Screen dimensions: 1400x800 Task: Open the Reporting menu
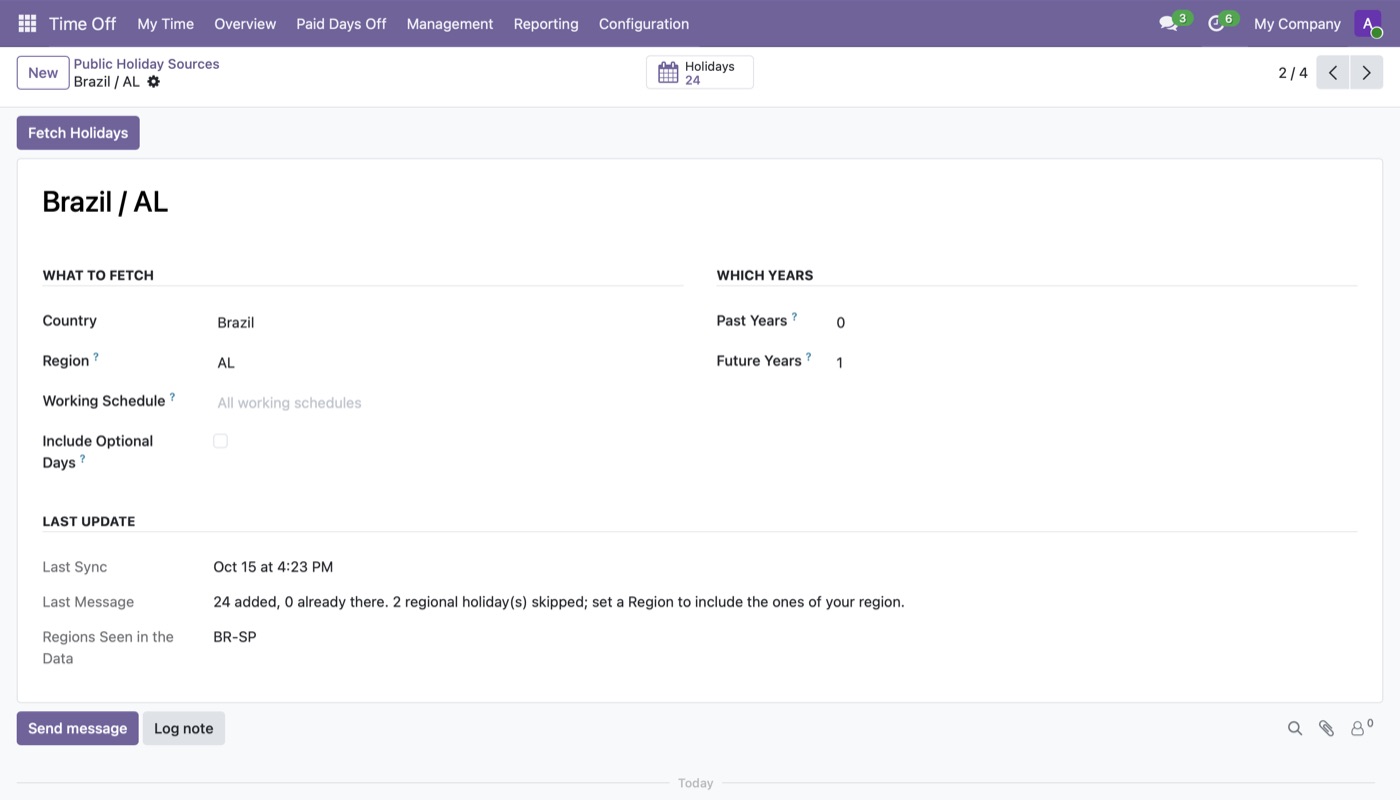tap(546, 24)
